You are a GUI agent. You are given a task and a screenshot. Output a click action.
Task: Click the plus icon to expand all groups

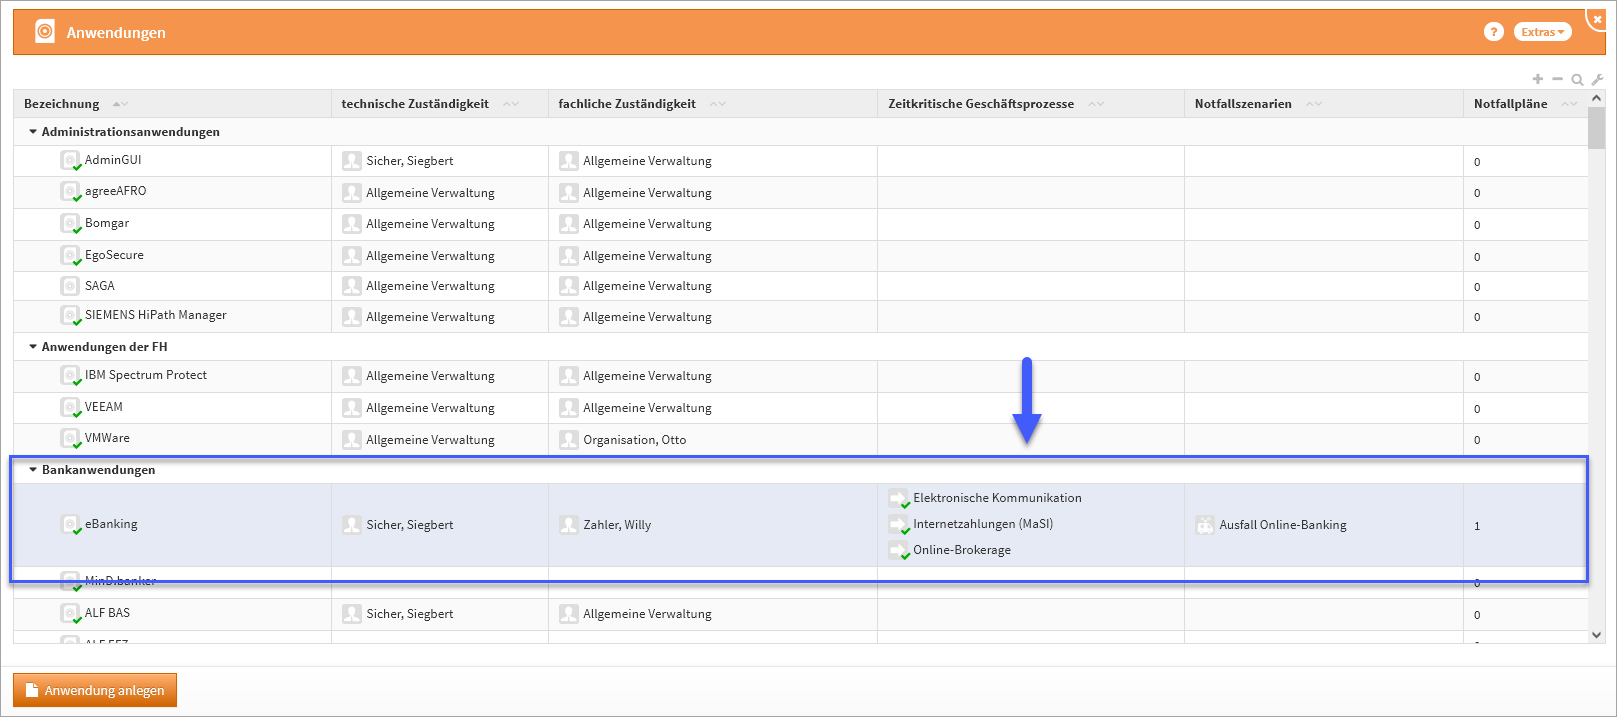coord(1538,79)
